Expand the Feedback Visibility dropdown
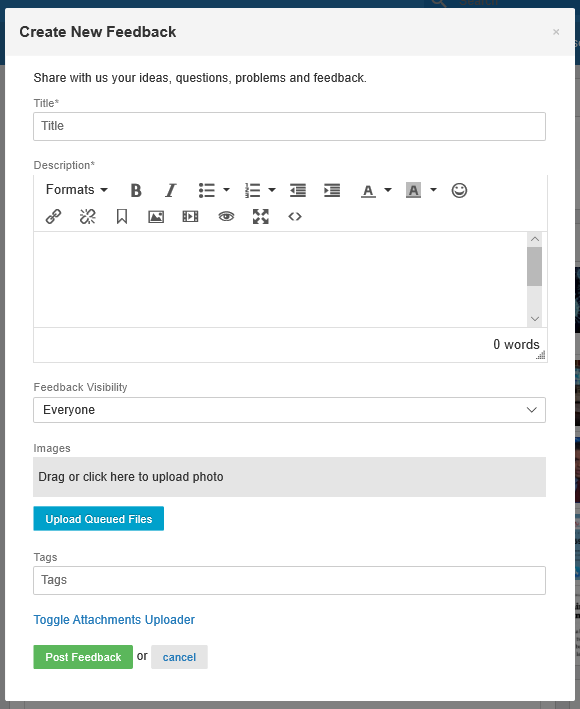 [x=289, y=410]
